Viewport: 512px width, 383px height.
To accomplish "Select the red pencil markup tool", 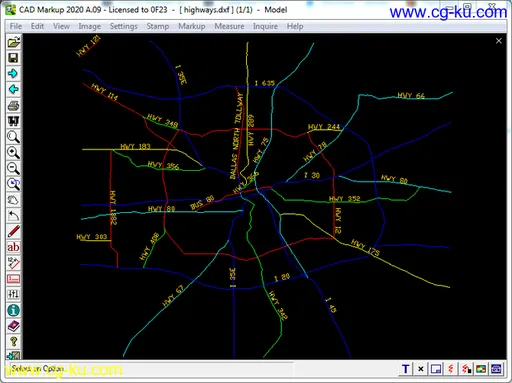I will 13,231.
